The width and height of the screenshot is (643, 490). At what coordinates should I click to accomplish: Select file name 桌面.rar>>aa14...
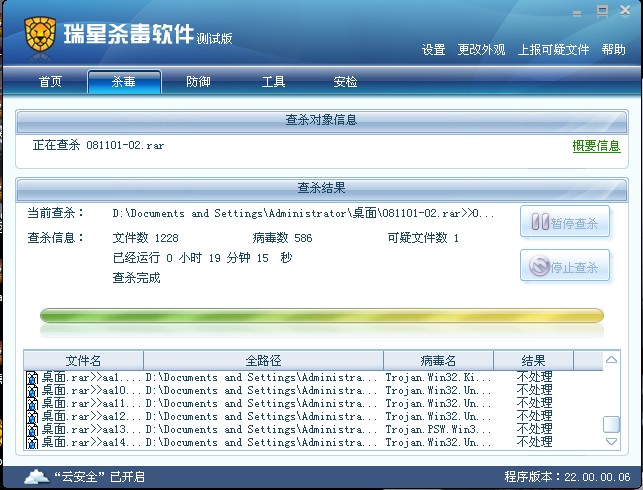(91, 443)
